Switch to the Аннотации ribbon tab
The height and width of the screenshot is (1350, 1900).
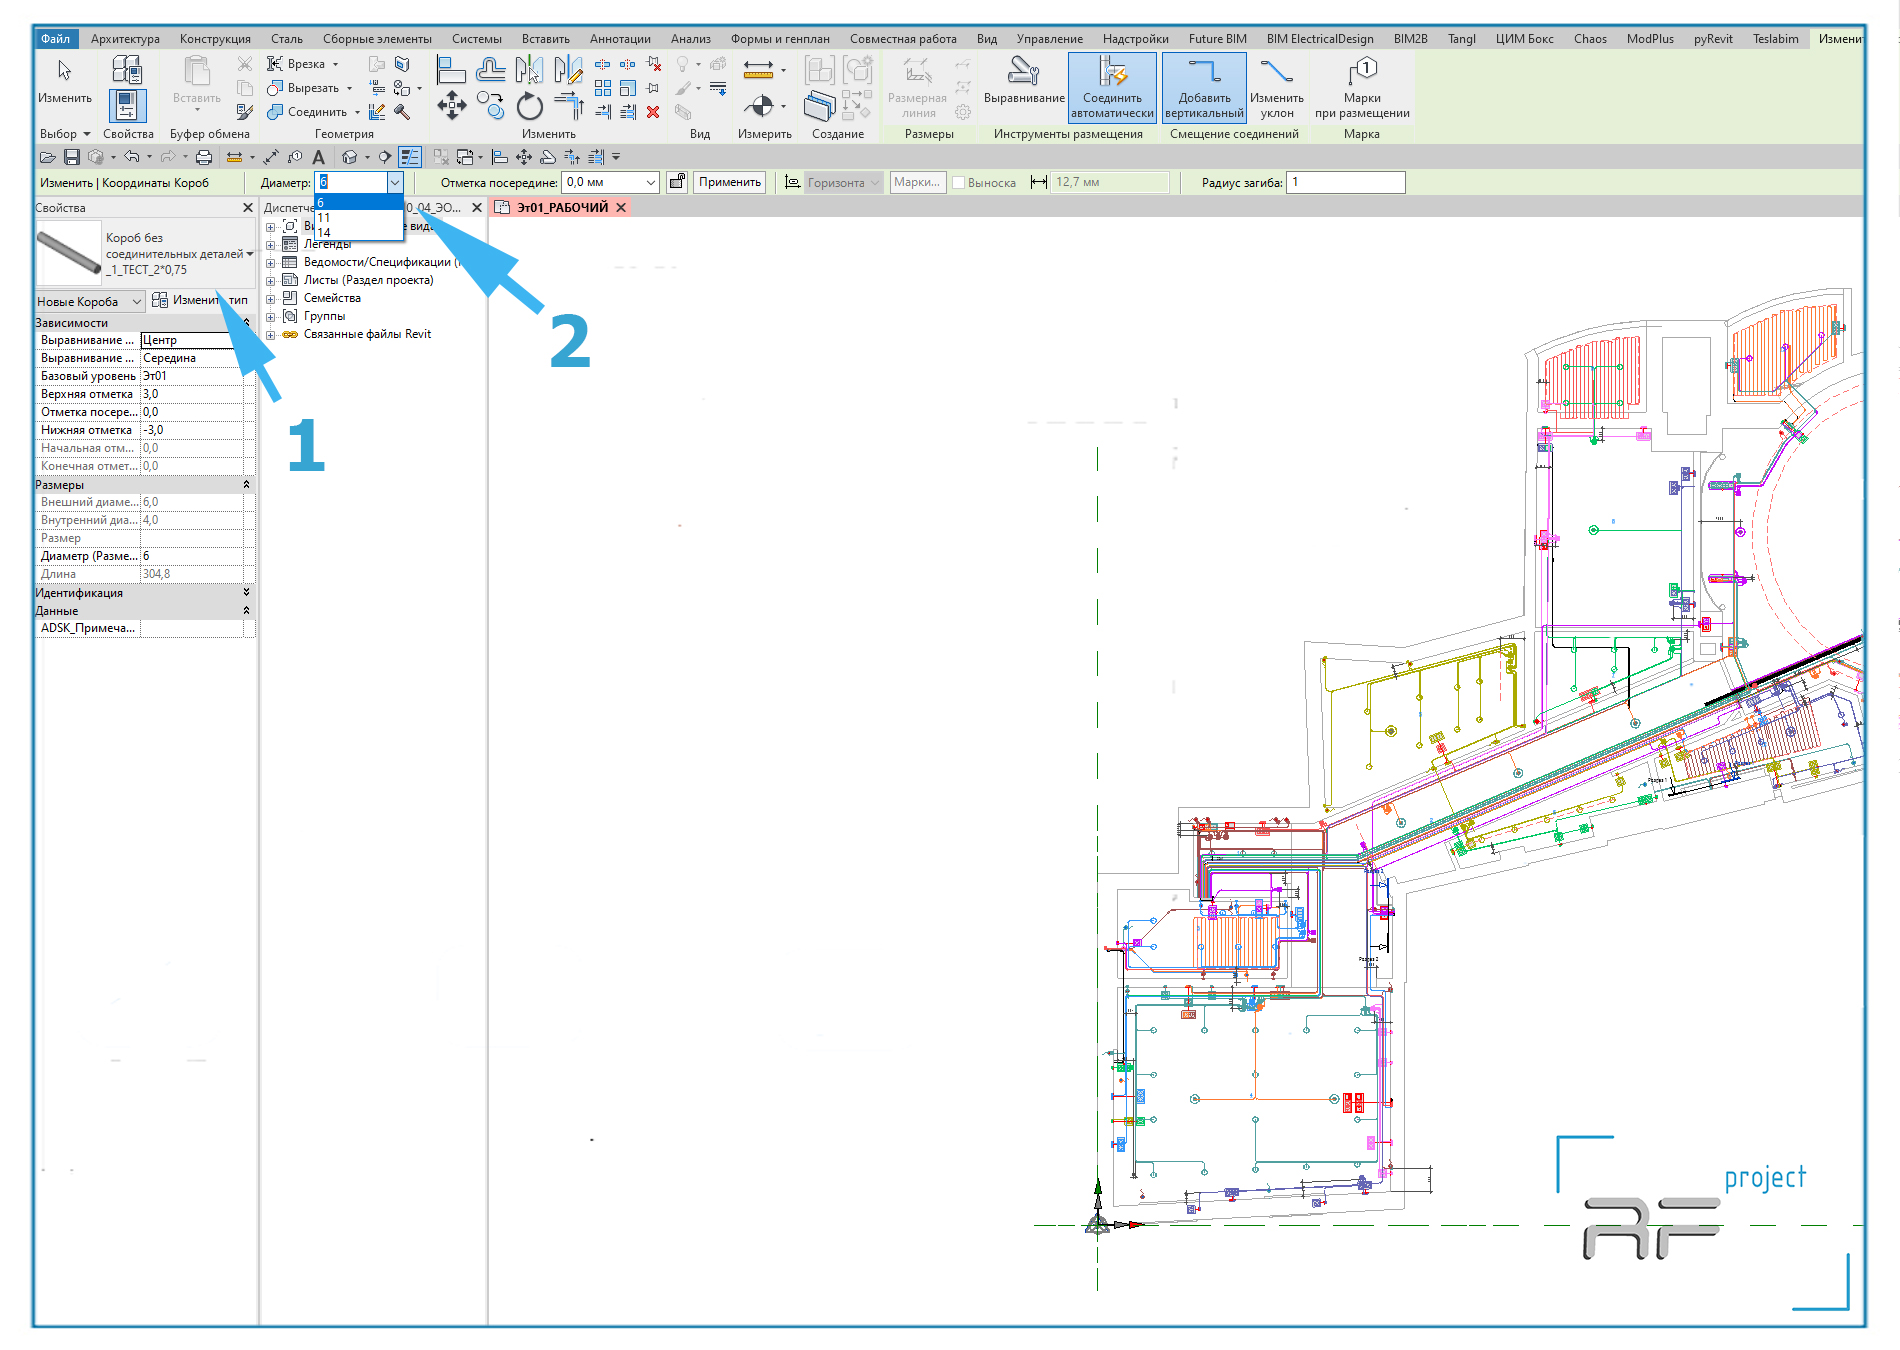tap(620, 39)
